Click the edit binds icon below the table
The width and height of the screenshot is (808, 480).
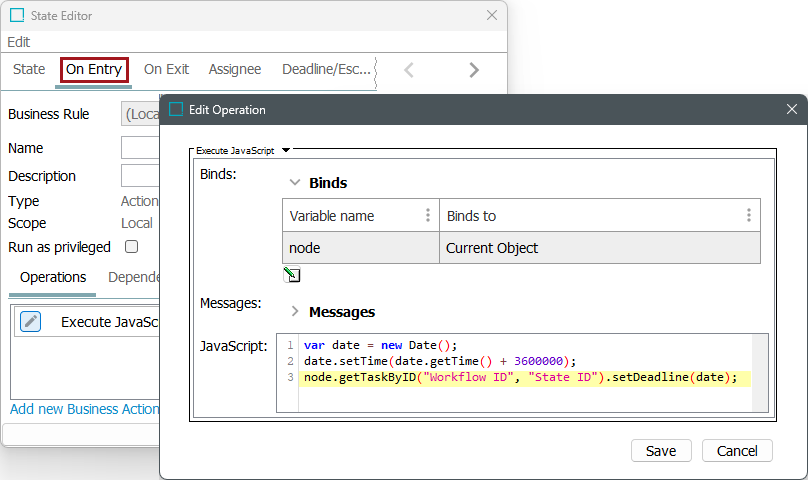[292, 275]
